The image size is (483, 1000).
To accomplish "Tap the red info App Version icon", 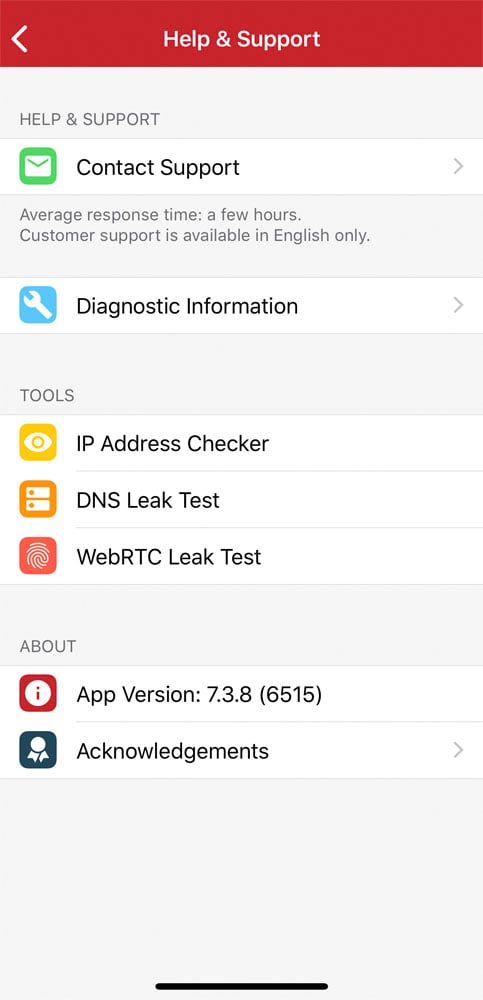I will pyautogui.click(x=38, y=693).
